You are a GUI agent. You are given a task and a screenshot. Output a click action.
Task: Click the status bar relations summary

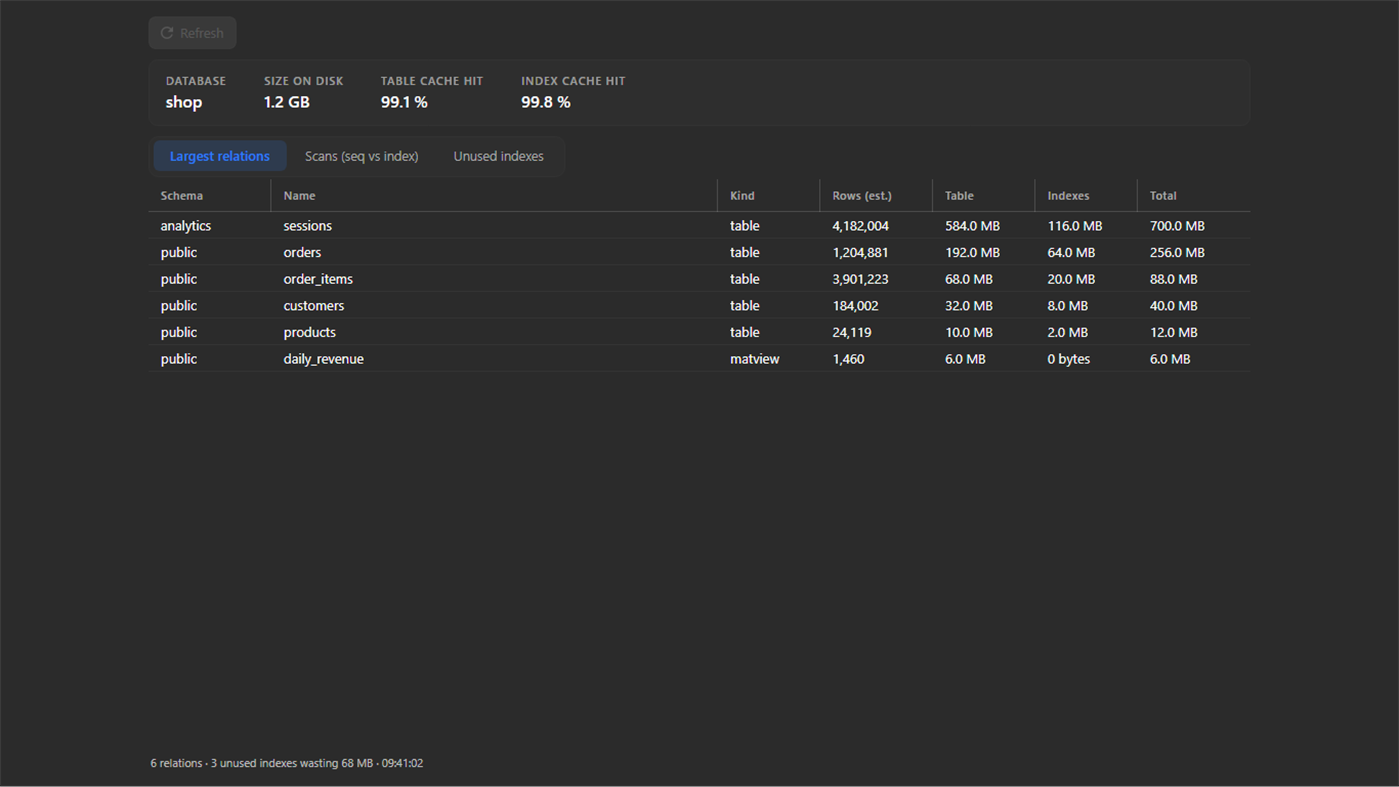pos(287,763)
